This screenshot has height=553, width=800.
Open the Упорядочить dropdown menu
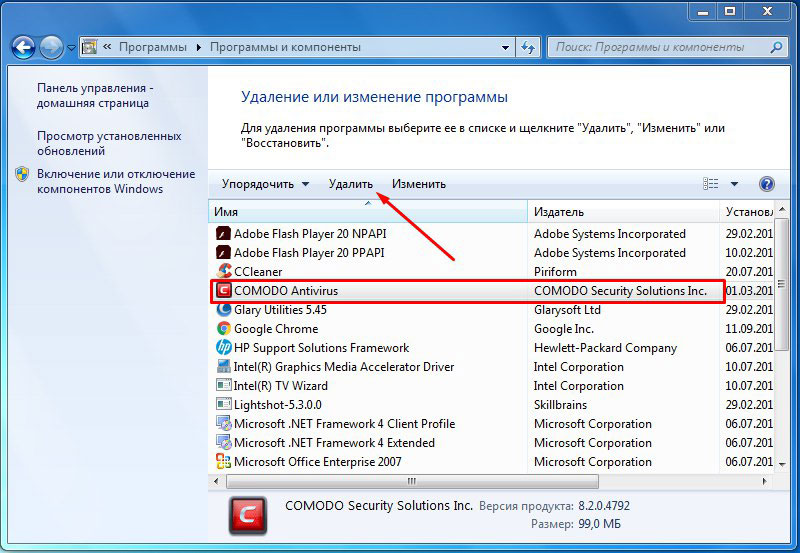(265, 184)
